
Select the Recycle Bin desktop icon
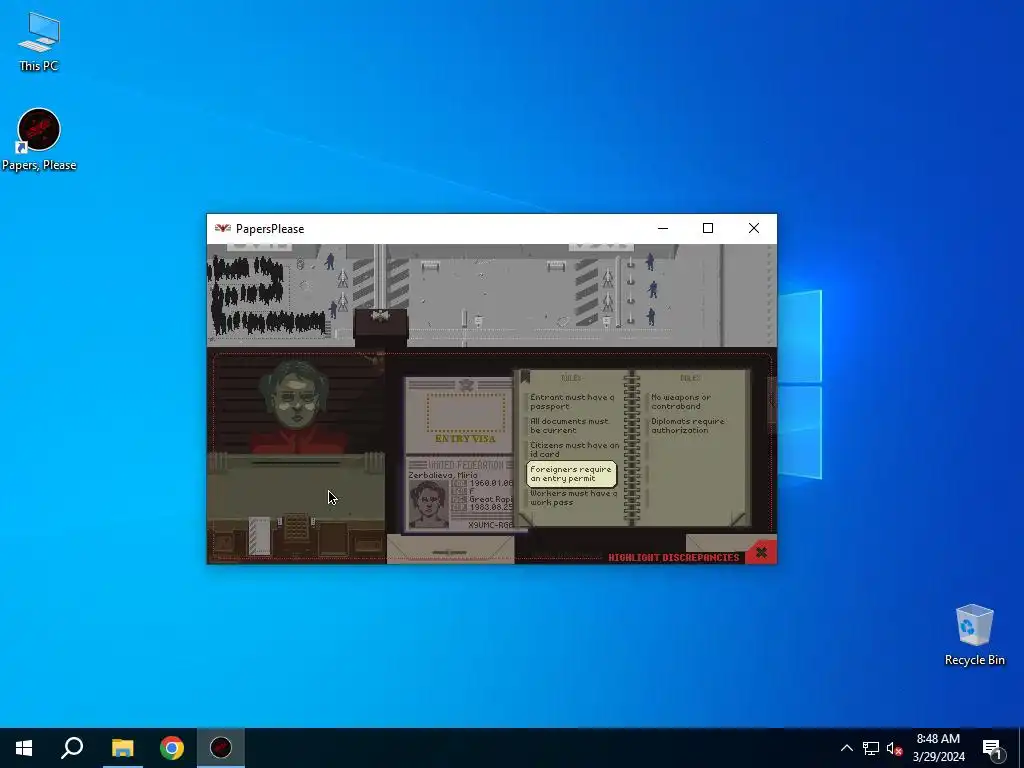click(x=974, y=635)
